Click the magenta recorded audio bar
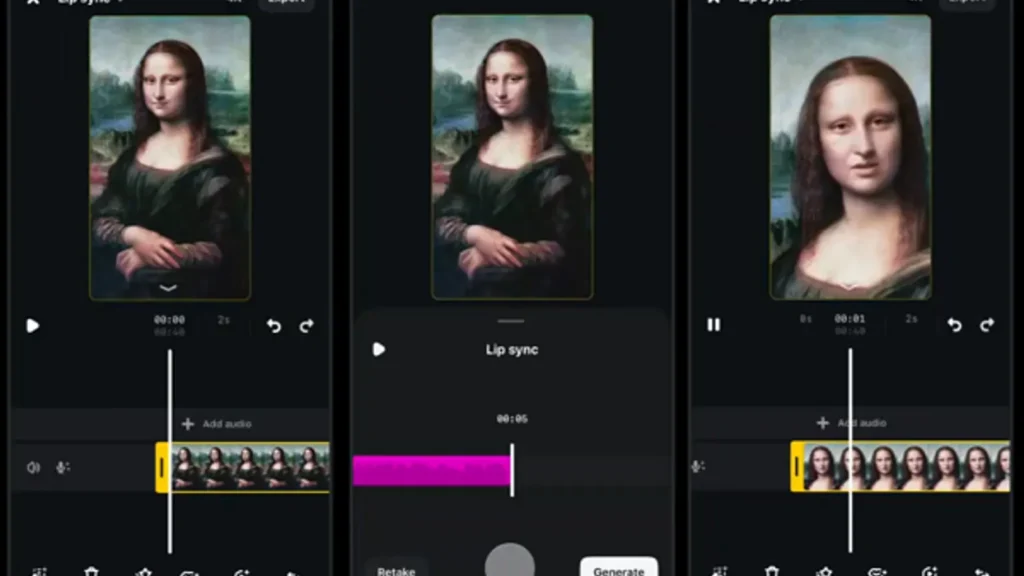 (x=430, y=470)
